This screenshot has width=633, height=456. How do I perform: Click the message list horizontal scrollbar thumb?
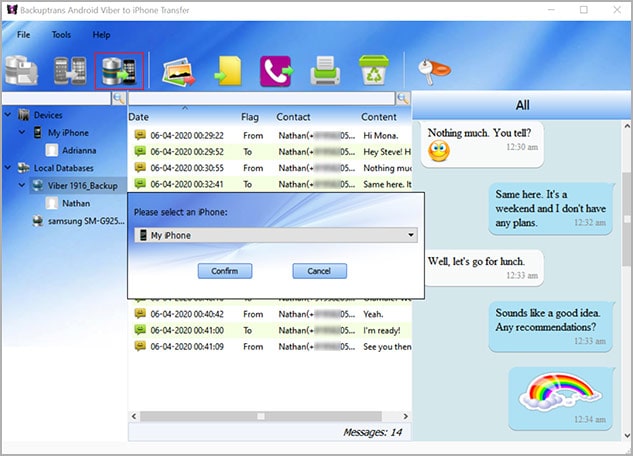pyautogui.click(x=261, y=416)
